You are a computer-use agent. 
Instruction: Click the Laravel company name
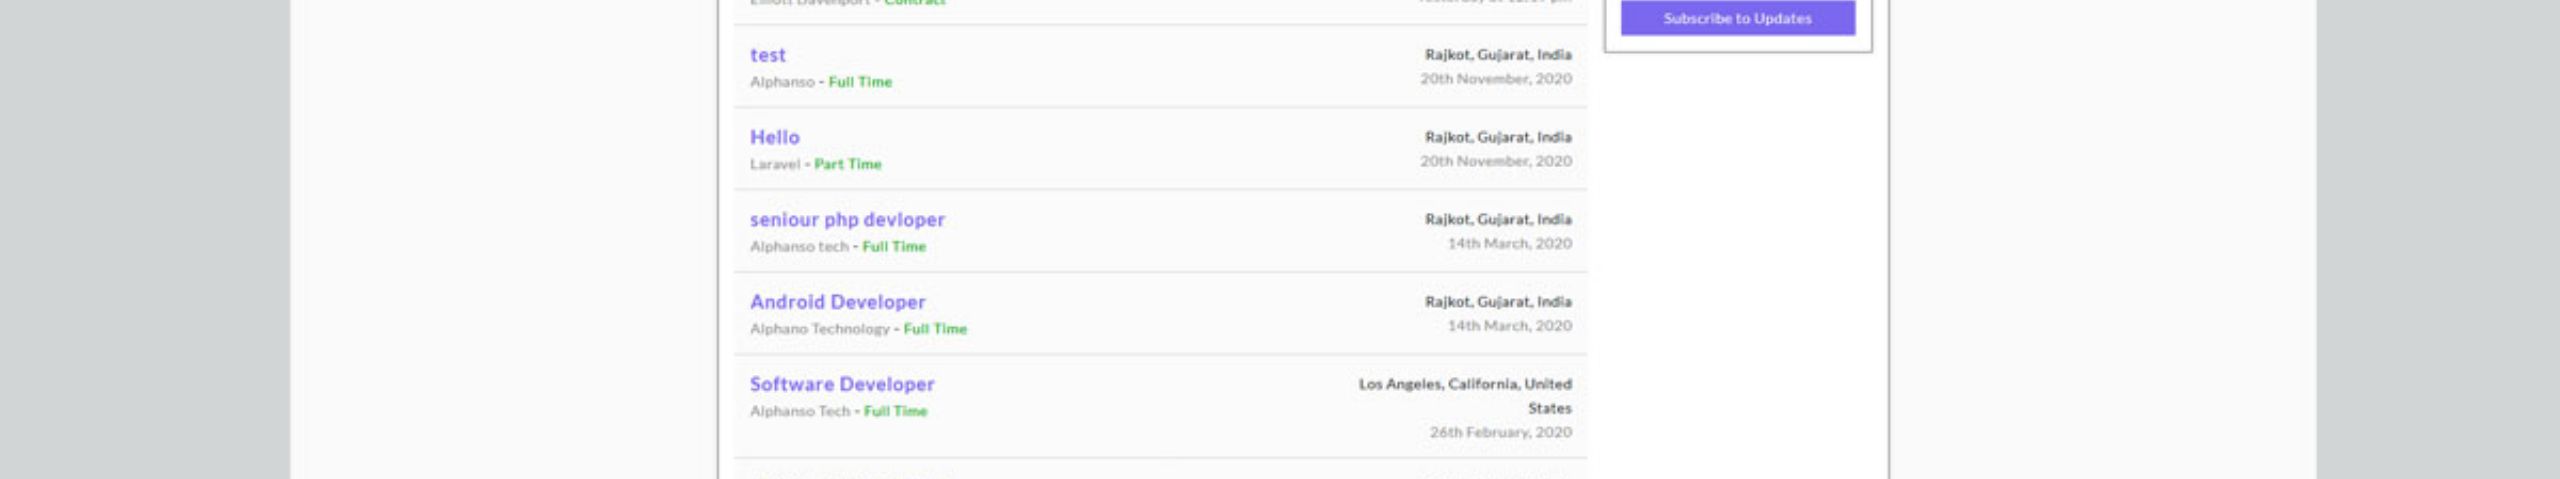pos(775,164)
